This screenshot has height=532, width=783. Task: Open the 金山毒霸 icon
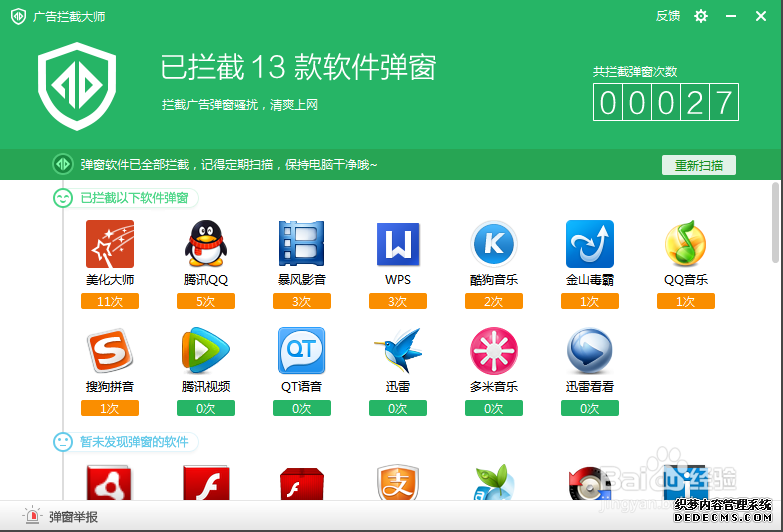click(x=590, y=244)
